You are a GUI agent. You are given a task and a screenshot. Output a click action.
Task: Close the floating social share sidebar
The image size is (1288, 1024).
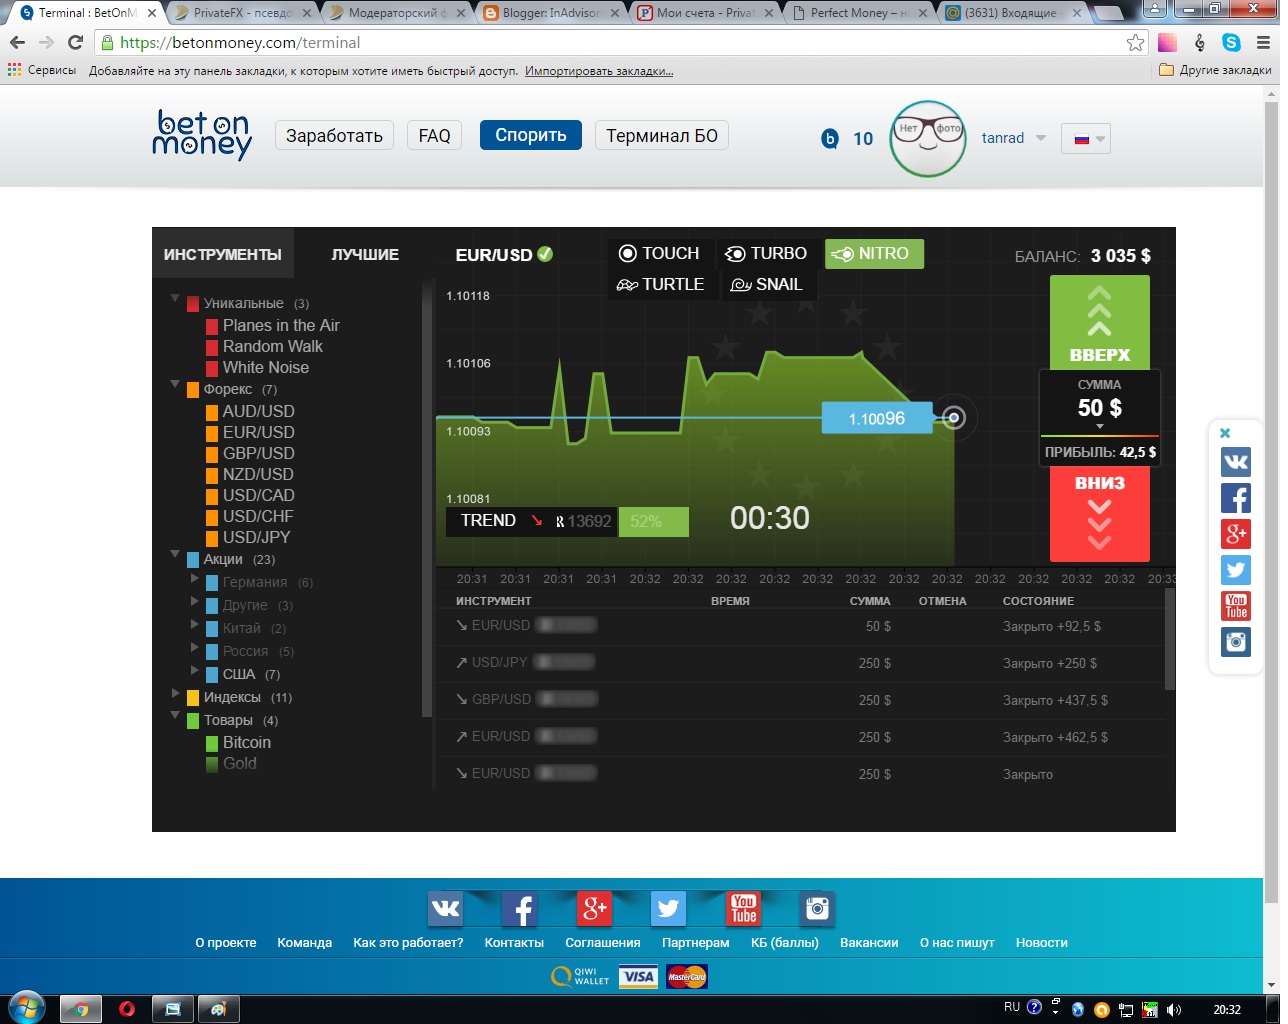[1225, 433]
